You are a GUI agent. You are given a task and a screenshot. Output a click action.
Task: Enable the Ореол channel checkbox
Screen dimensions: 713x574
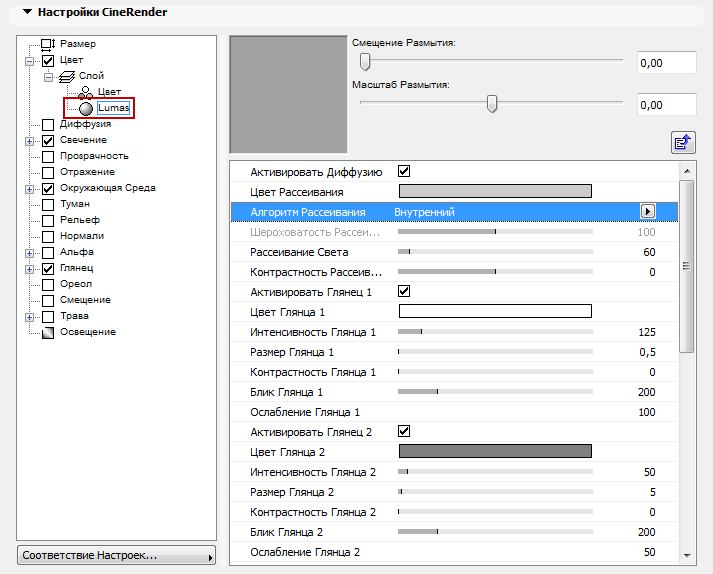(x=48, y=285)
